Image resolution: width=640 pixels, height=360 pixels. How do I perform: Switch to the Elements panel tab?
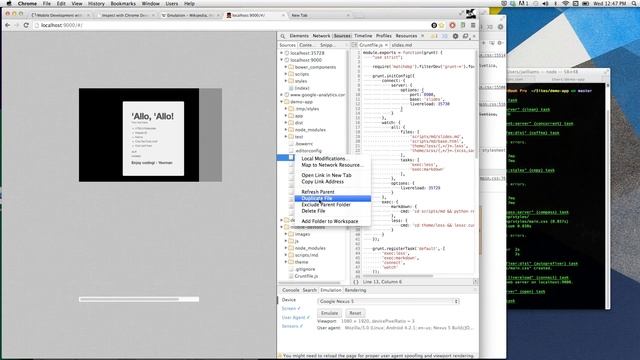click(x=299, y=36)
